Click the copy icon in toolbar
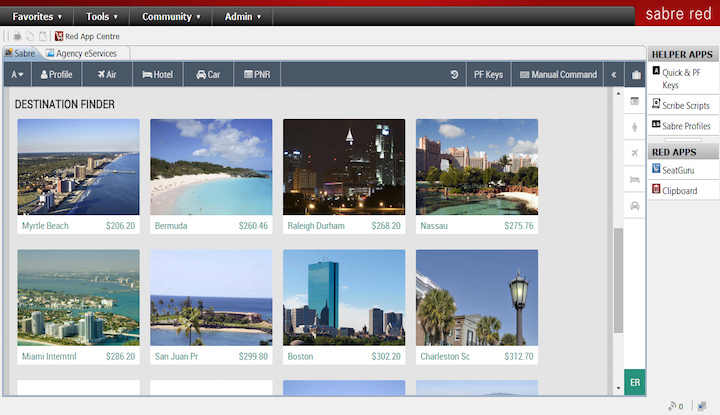 pos(30,36)
